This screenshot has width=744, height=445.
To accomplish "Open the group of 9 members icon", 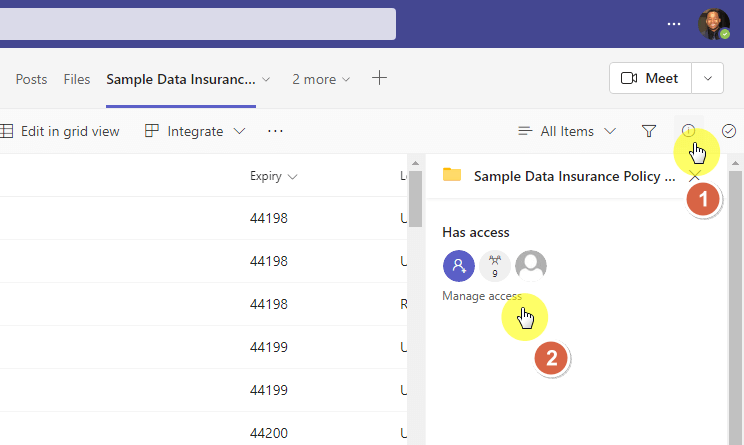I will coord(495,266).
